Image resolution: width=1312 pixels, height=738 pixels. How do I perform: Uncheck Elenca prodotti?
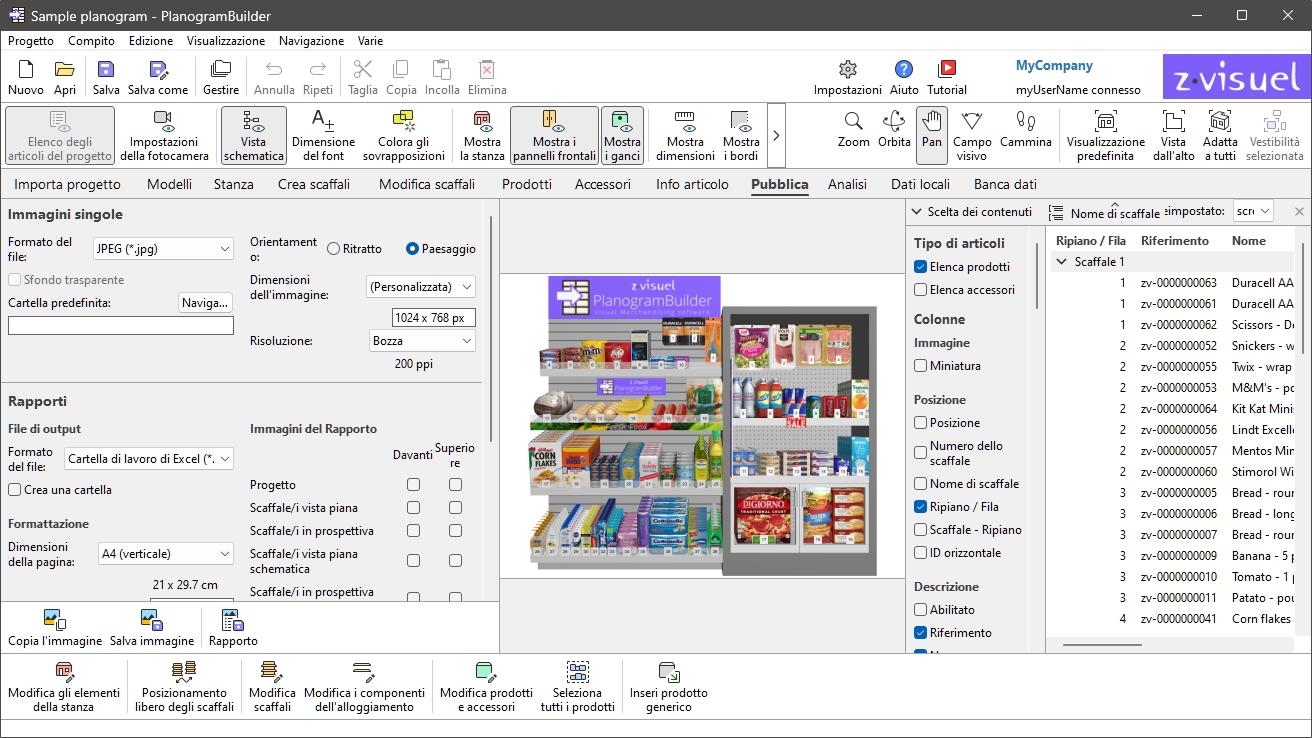(921, 267)
